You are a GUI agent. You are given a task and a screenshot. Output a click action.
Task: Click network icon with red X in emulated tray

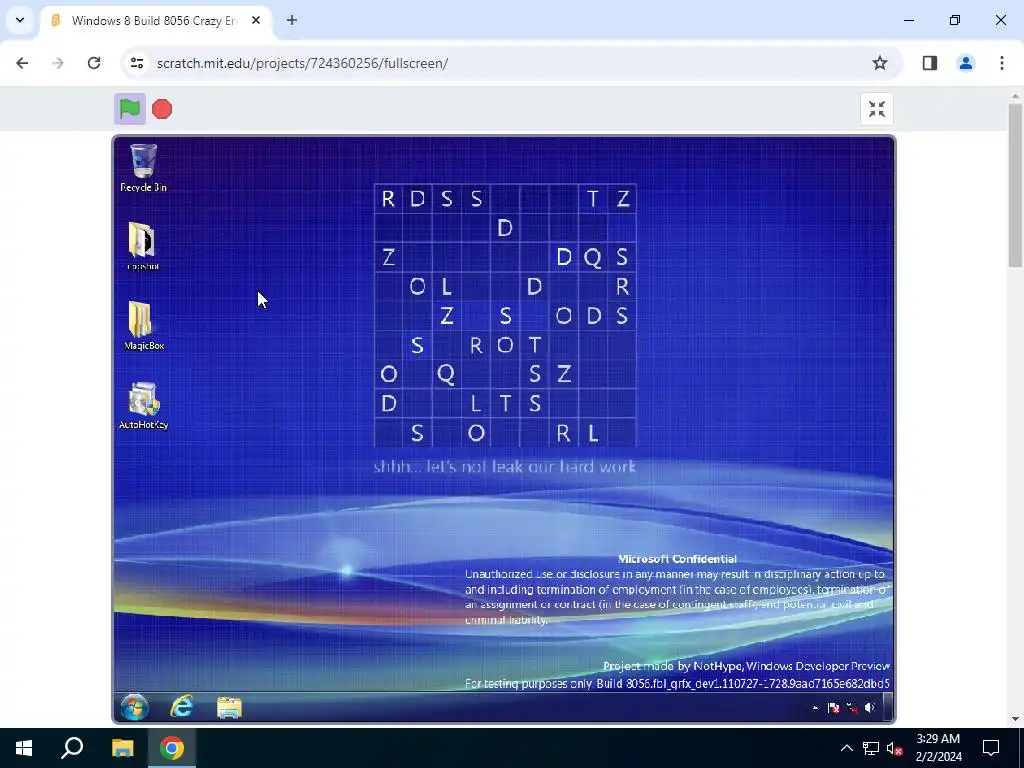[x=852, y=708]
